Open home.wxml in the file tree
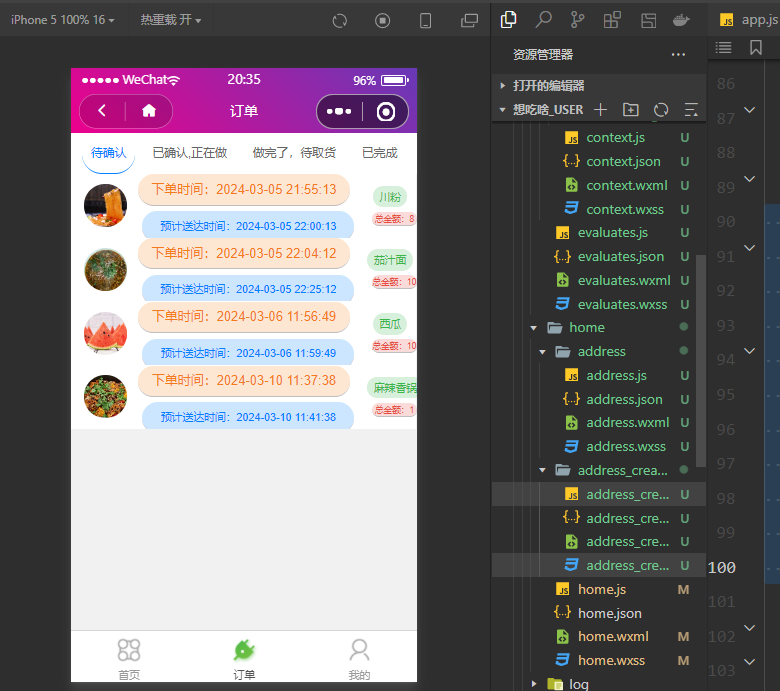 [x=613, y=637]
